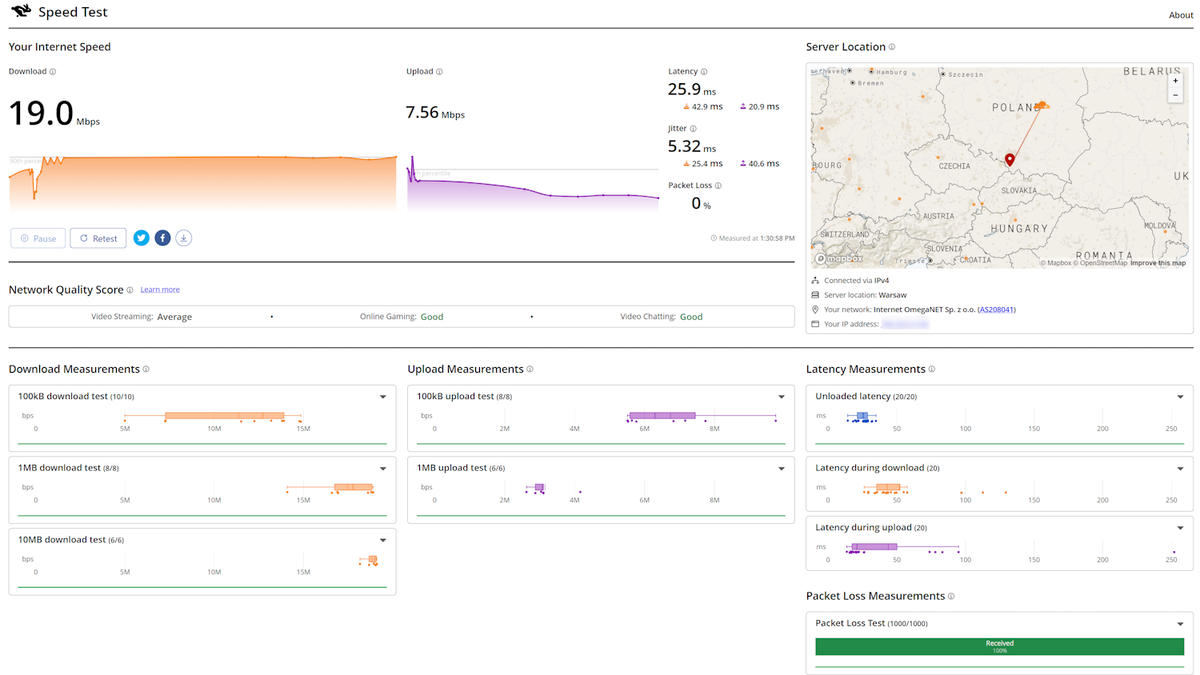Open the Learn more link
1200x675 pixels.
(x=160, y=289)
